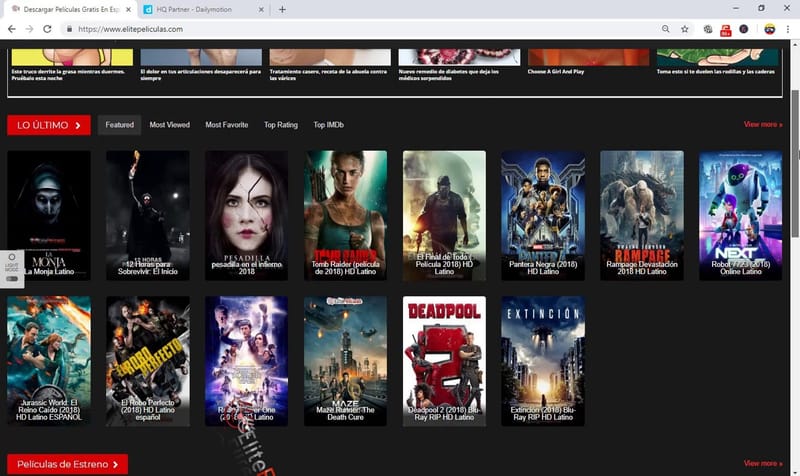
Task: Click the 'Choose A Girl And Play' ad
Action: point(588,62)
